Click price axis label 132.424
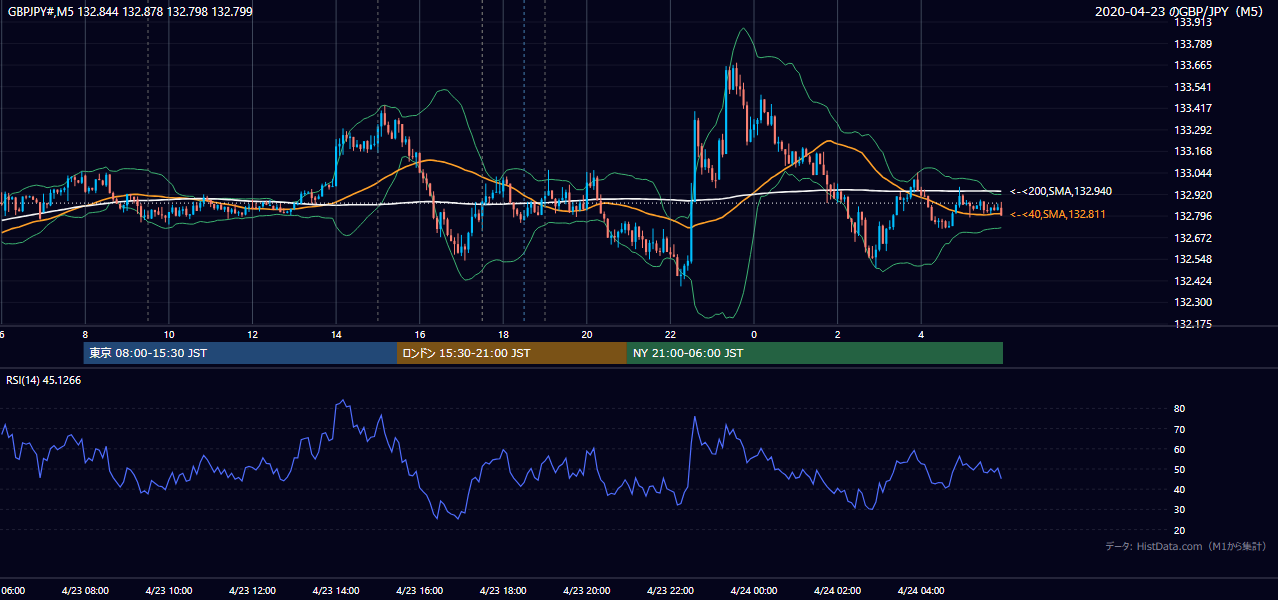Viewport: 1278px width, 600px height. click(x=1193, y=281)
